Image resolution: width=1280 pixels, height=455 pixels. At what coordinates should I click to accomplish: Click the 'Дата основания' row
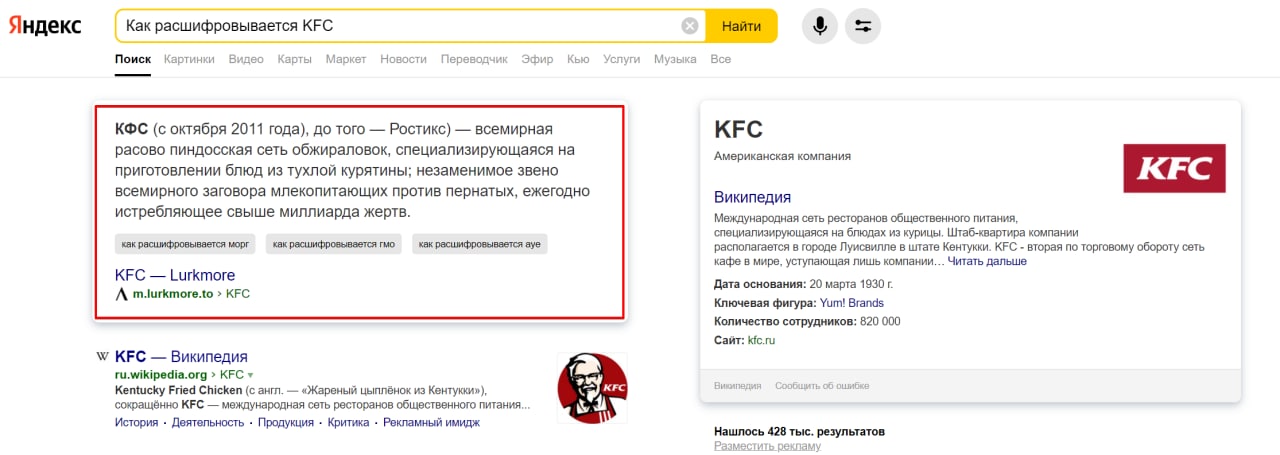(x=804, y=284)
